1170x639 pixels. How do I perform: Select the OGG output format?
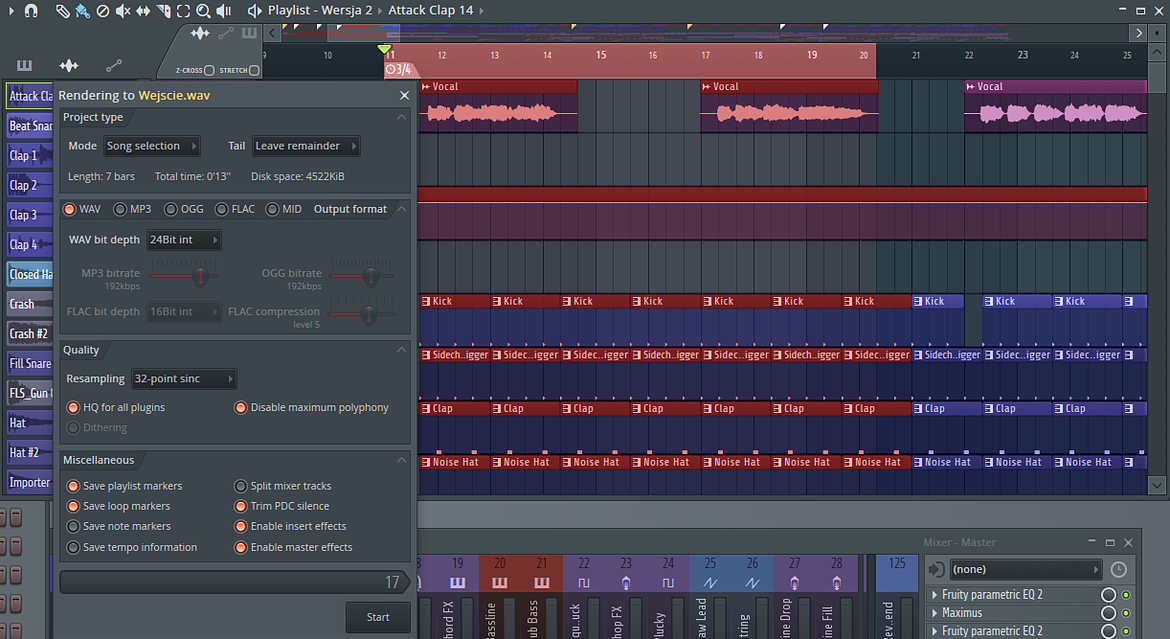[x=171, y=209]
